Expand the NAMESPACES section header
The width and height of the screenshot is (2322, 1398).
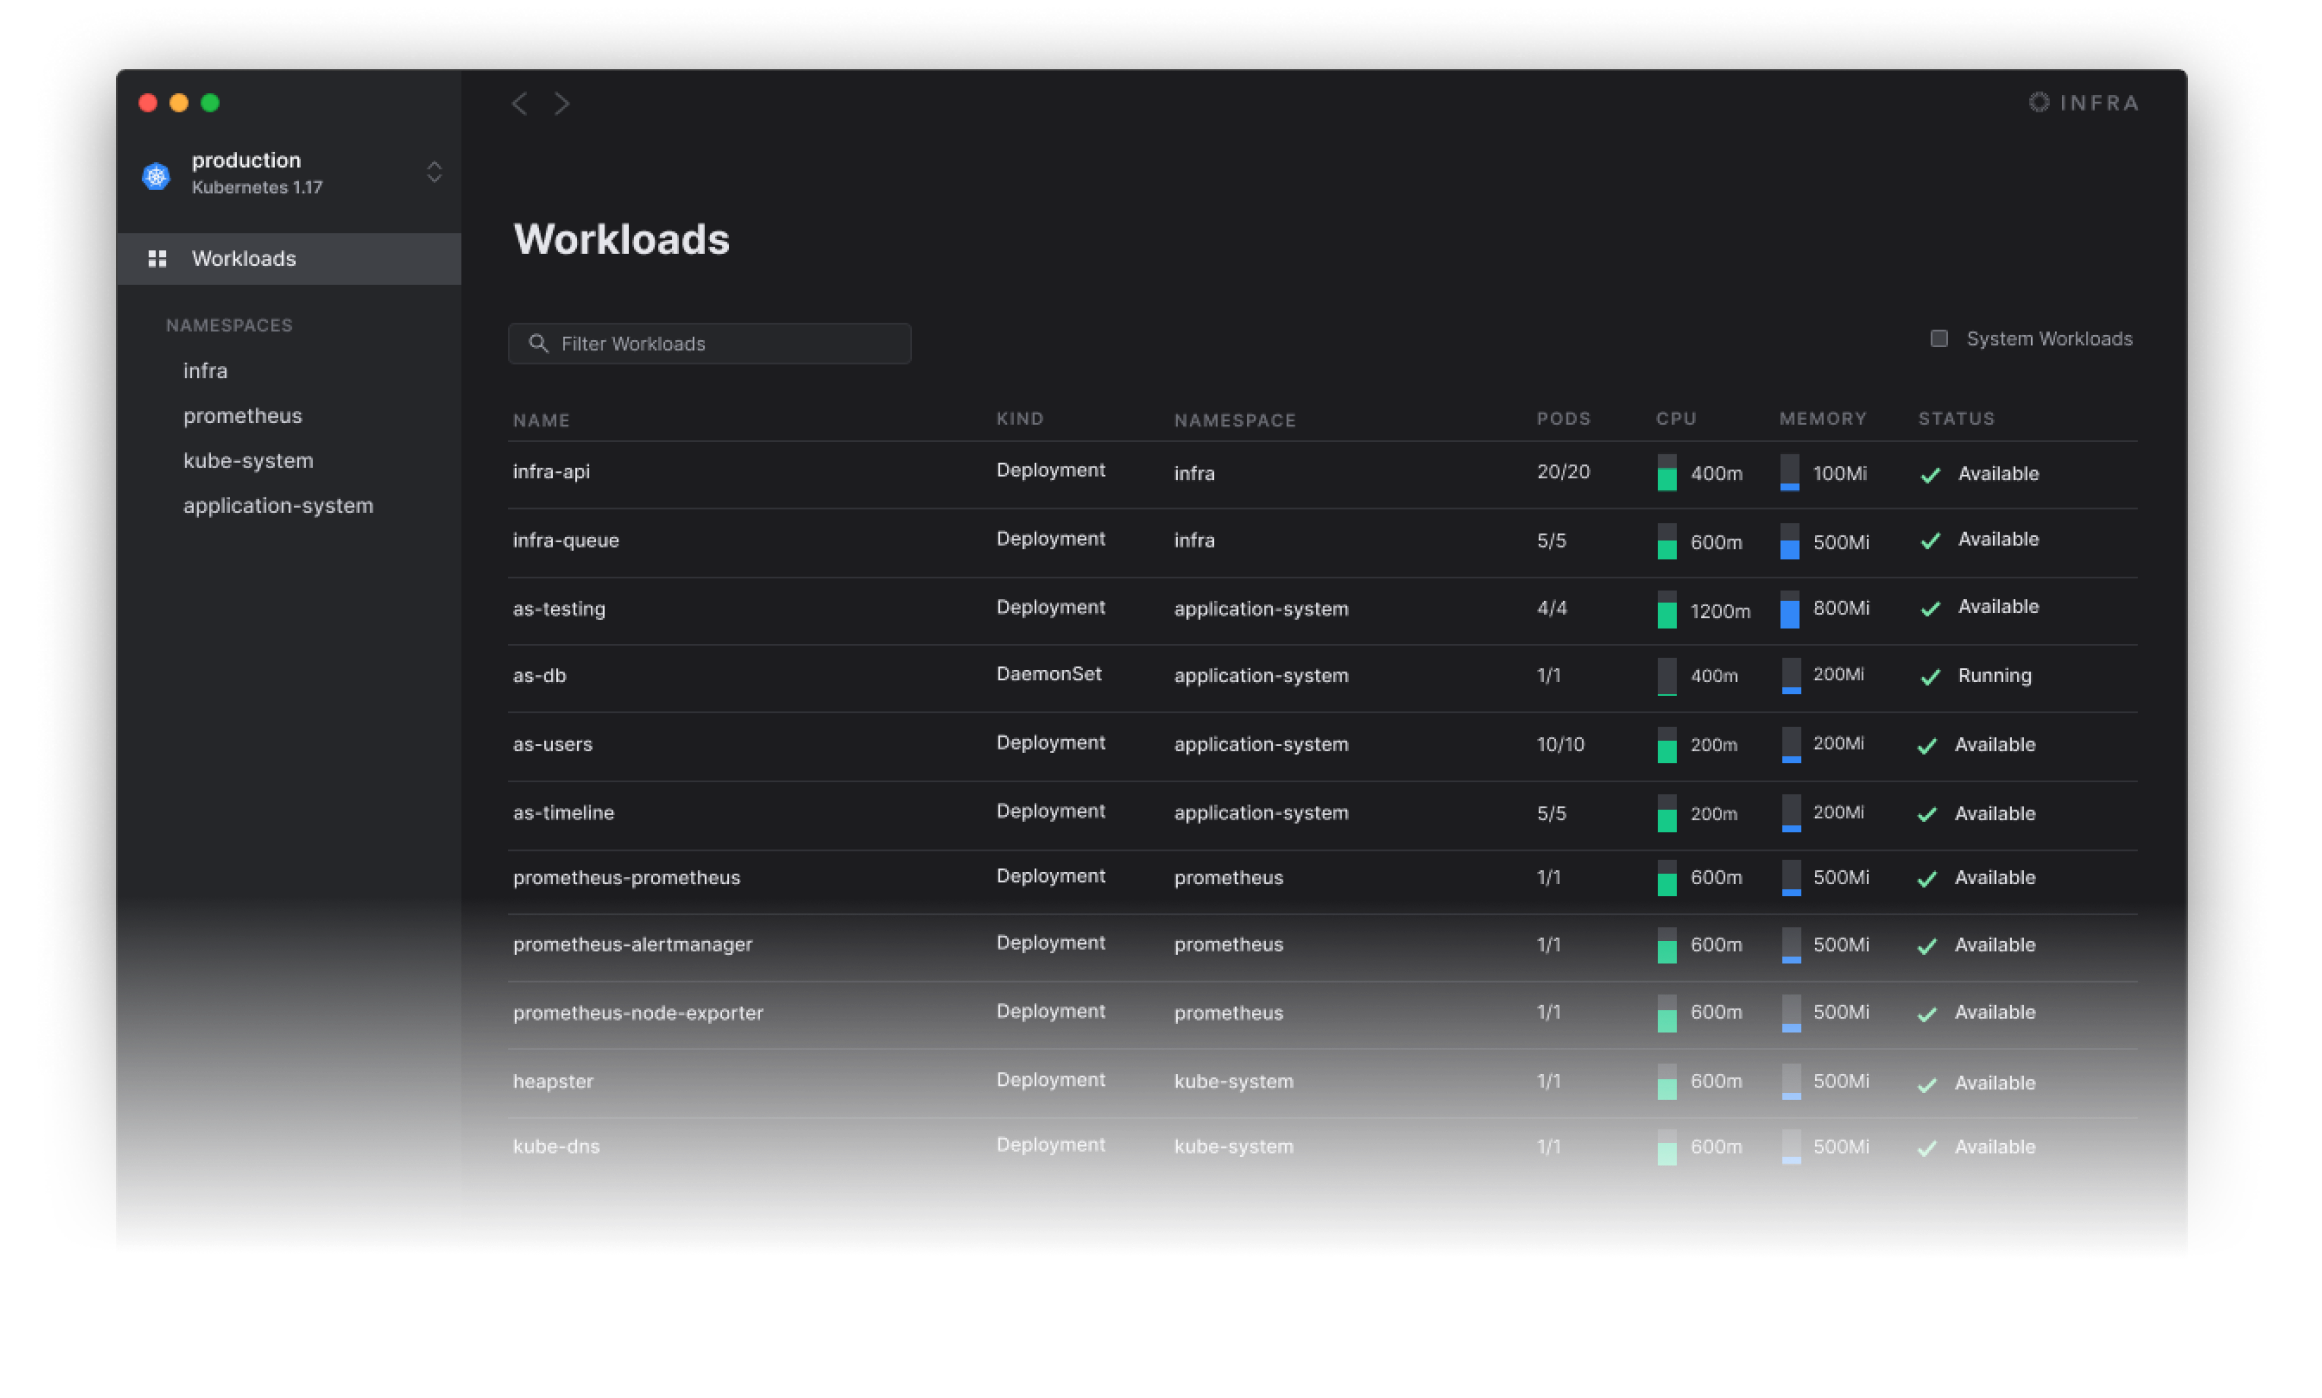tap(229, 324)
